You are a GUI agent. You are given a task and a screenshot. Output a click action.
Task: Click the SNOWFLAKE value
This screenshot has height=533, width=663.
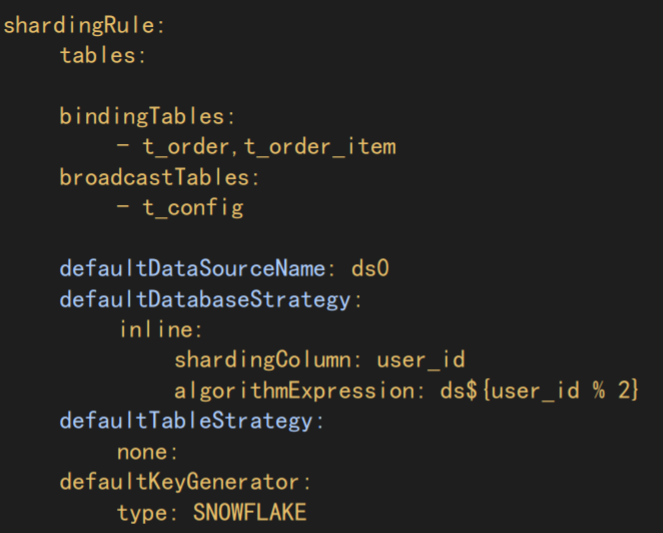[x=249, y=513]
